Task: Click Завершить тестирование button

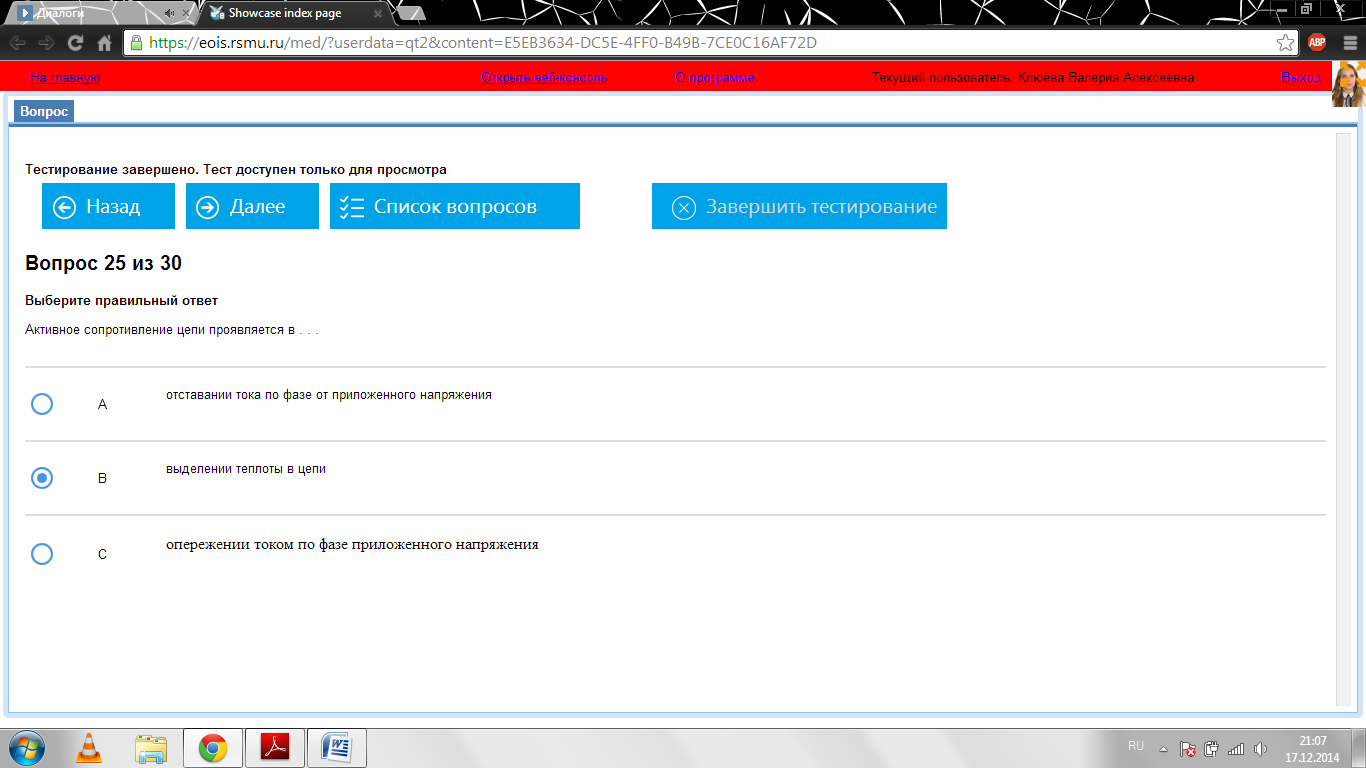Action: [799, 206]
